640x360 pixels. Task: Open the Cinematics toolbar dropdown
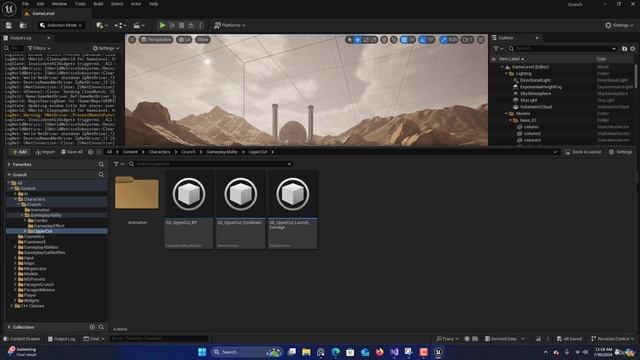[139, 25]
